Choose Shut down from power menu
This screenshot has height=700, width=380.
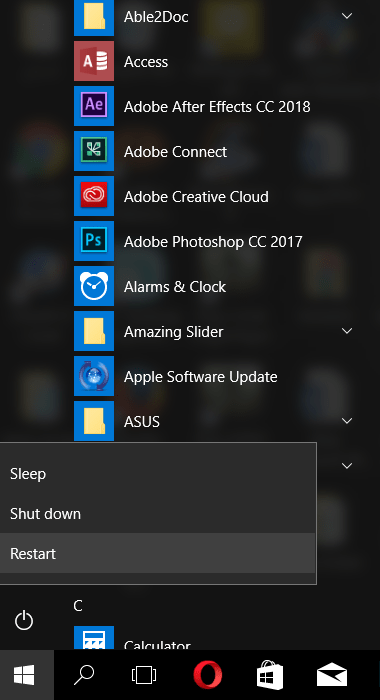point(158,513)
